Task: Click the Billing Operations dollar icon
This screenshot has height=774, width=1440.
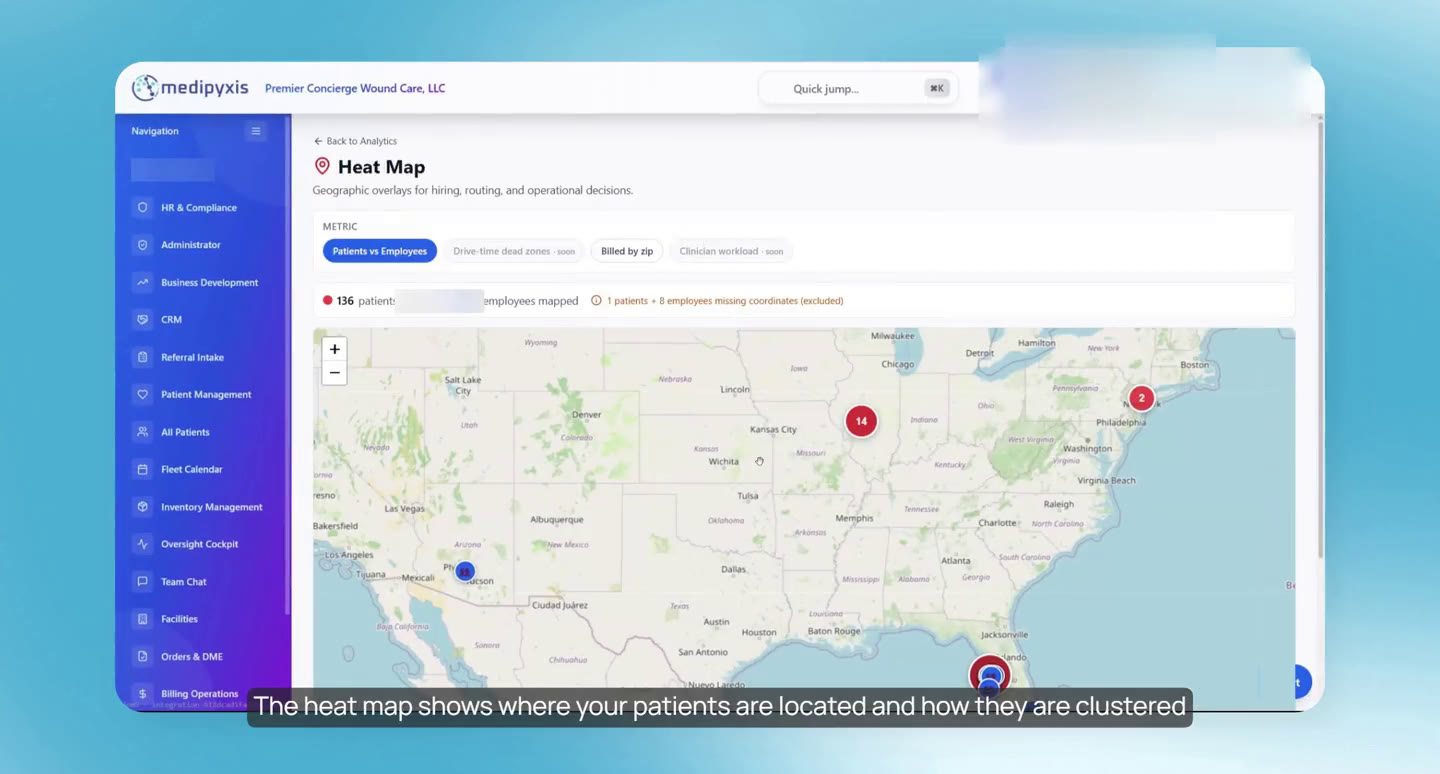Action: click(x=143, y=694)
